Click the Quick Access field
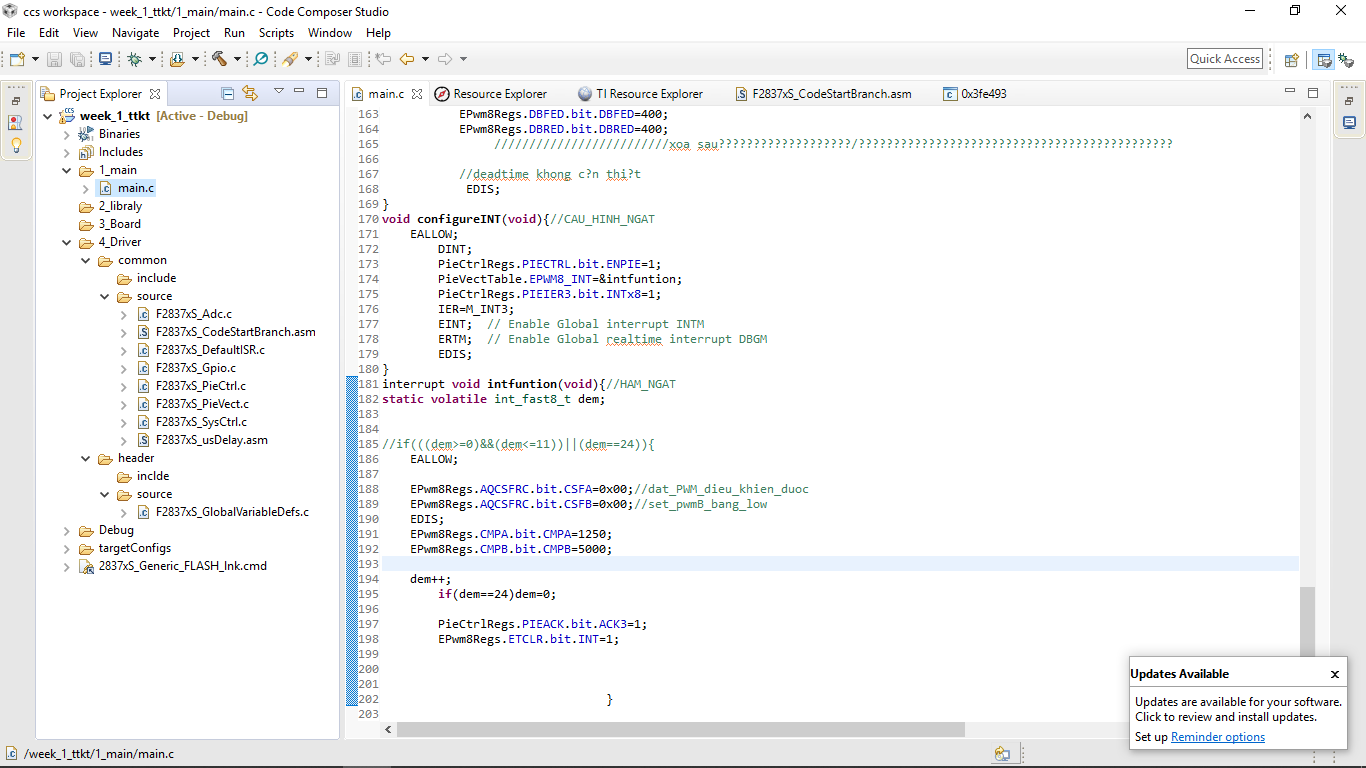 point(1225,59)
